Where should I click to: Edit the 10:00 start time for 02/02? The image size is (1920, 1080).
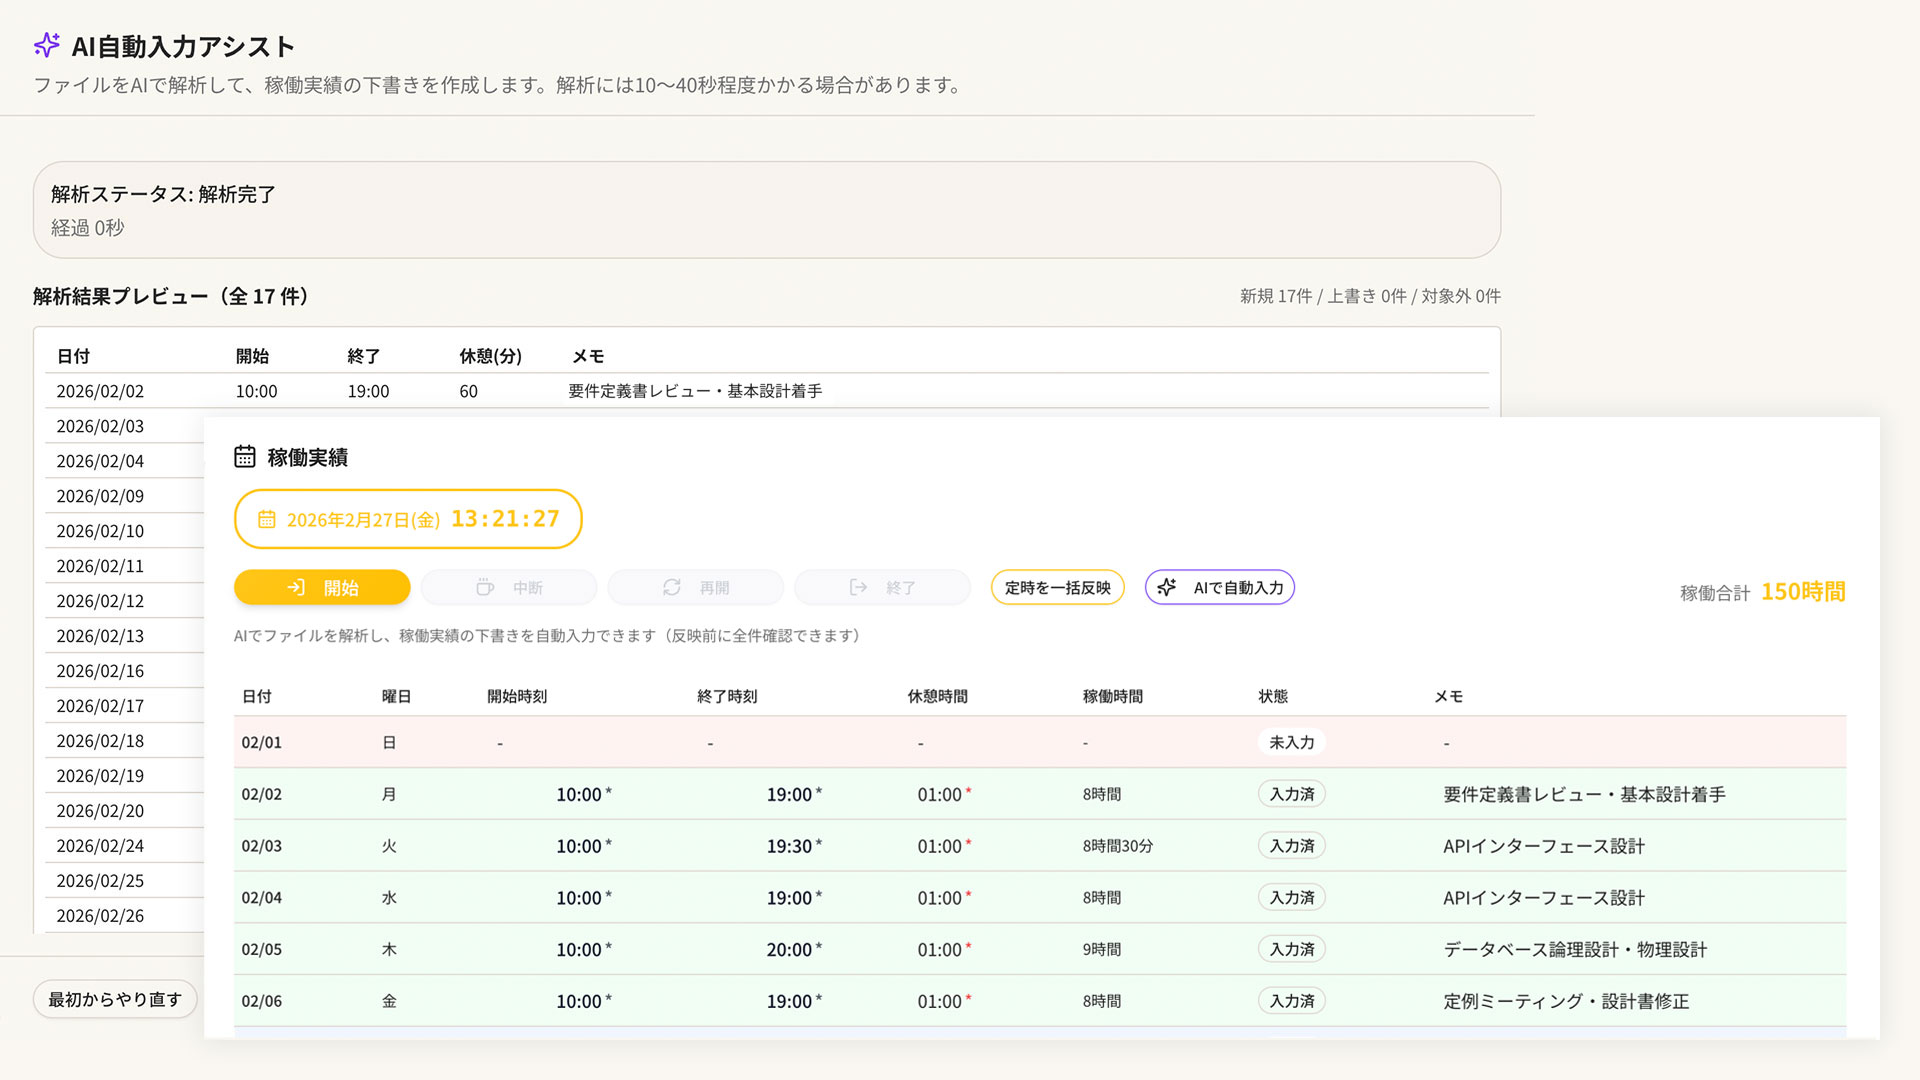(579, 794)
